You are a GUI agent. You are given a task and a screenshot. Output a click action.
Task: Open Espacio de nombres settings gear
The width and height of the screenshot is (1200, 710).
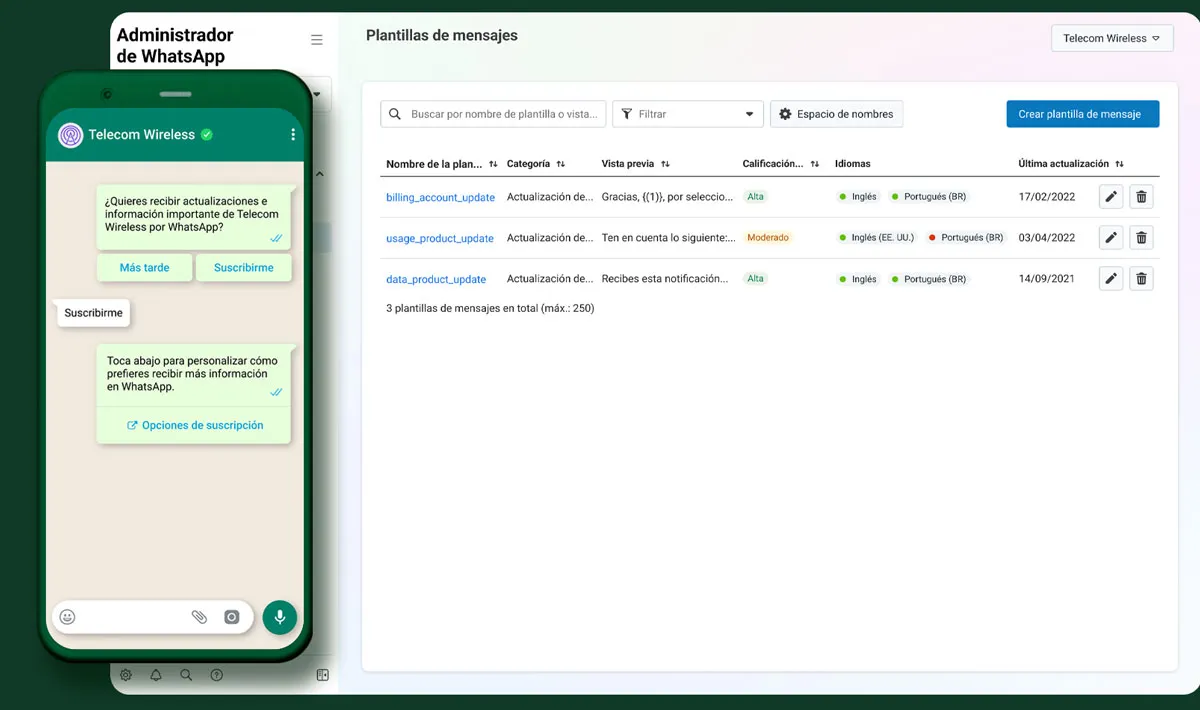(x=786, y=113)
